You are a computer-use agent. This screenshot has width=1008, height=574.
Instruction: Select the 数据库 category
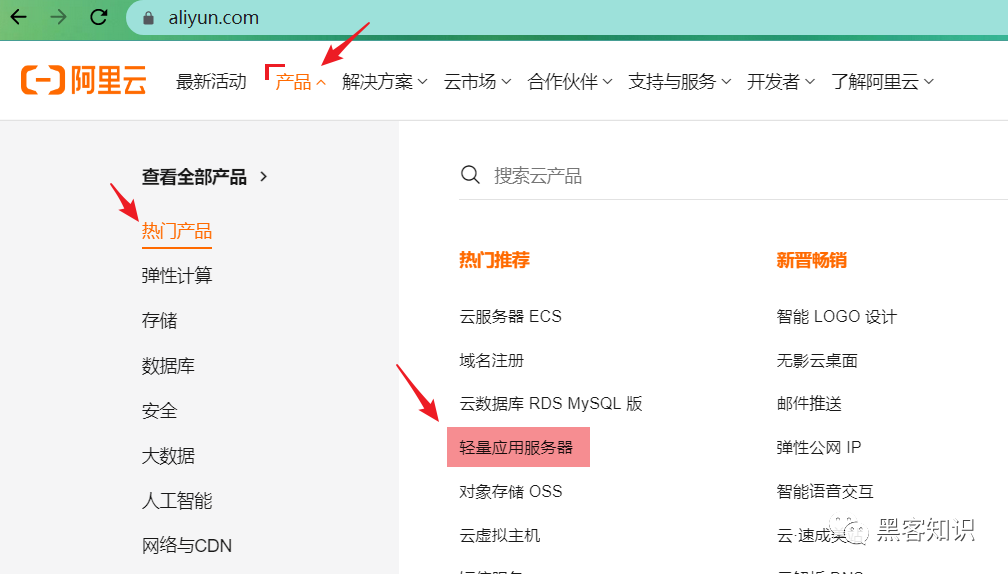168,366
